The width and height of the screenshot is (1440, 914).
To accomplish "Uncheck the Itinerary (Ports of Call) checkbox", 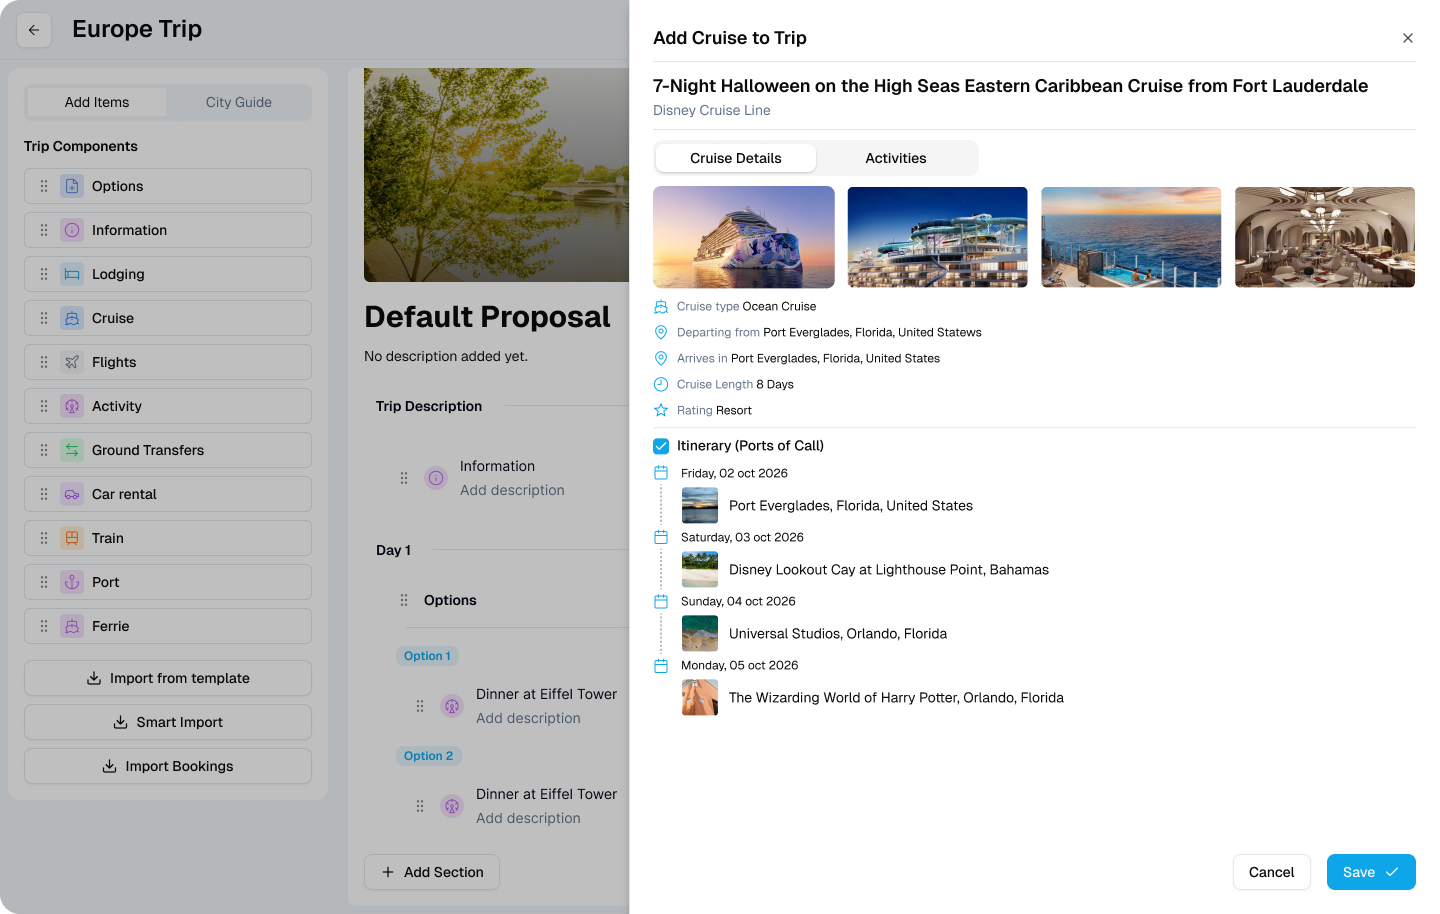I will (x=661, y=446).
